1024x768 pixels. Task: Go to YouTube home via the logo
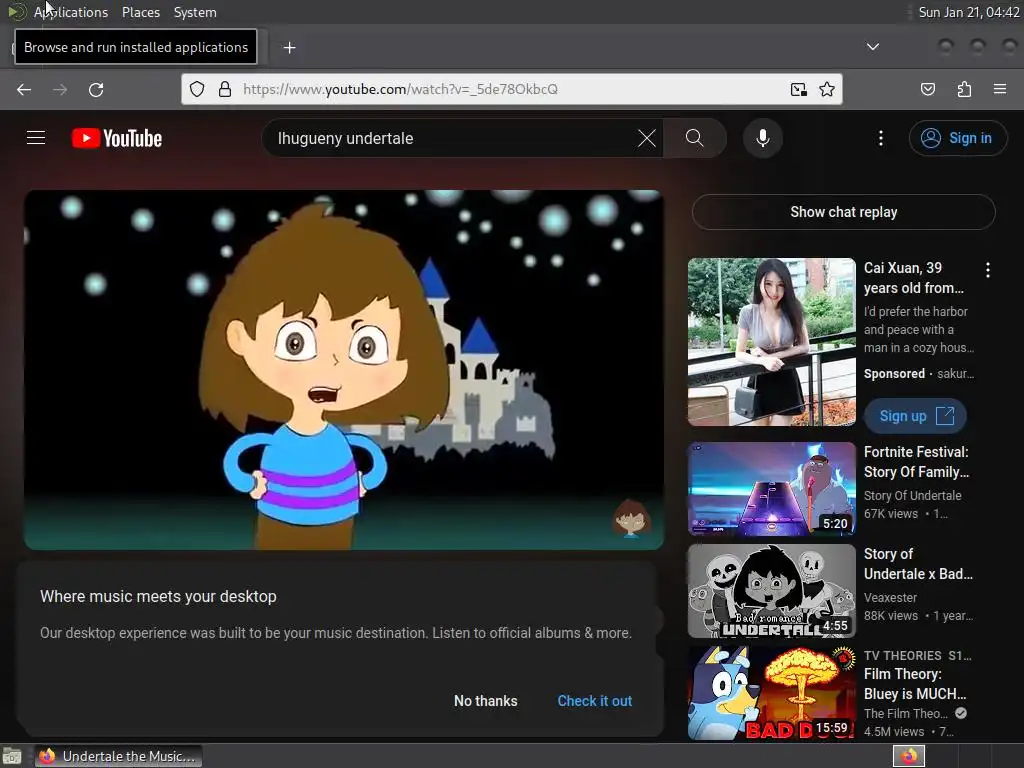pos(117,138)
